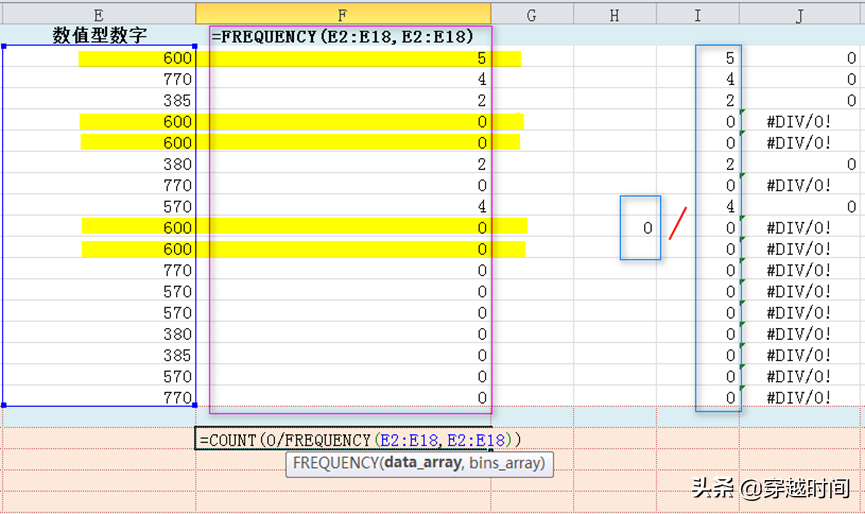Click cell showing =FREQUENCY(E2:E18,E2:E18) text
Image resolution: width=865 pixels, height=514 pixels.
click(x=343, y=36)
